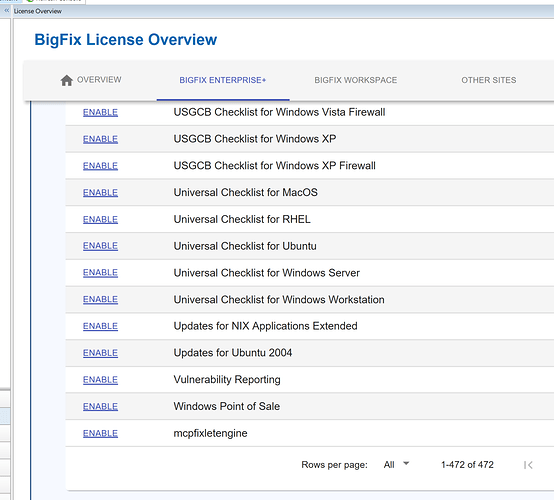Click the BigFix License Overview heading
The width and height of the screenshot is (554, 500).
pos(125,40)
